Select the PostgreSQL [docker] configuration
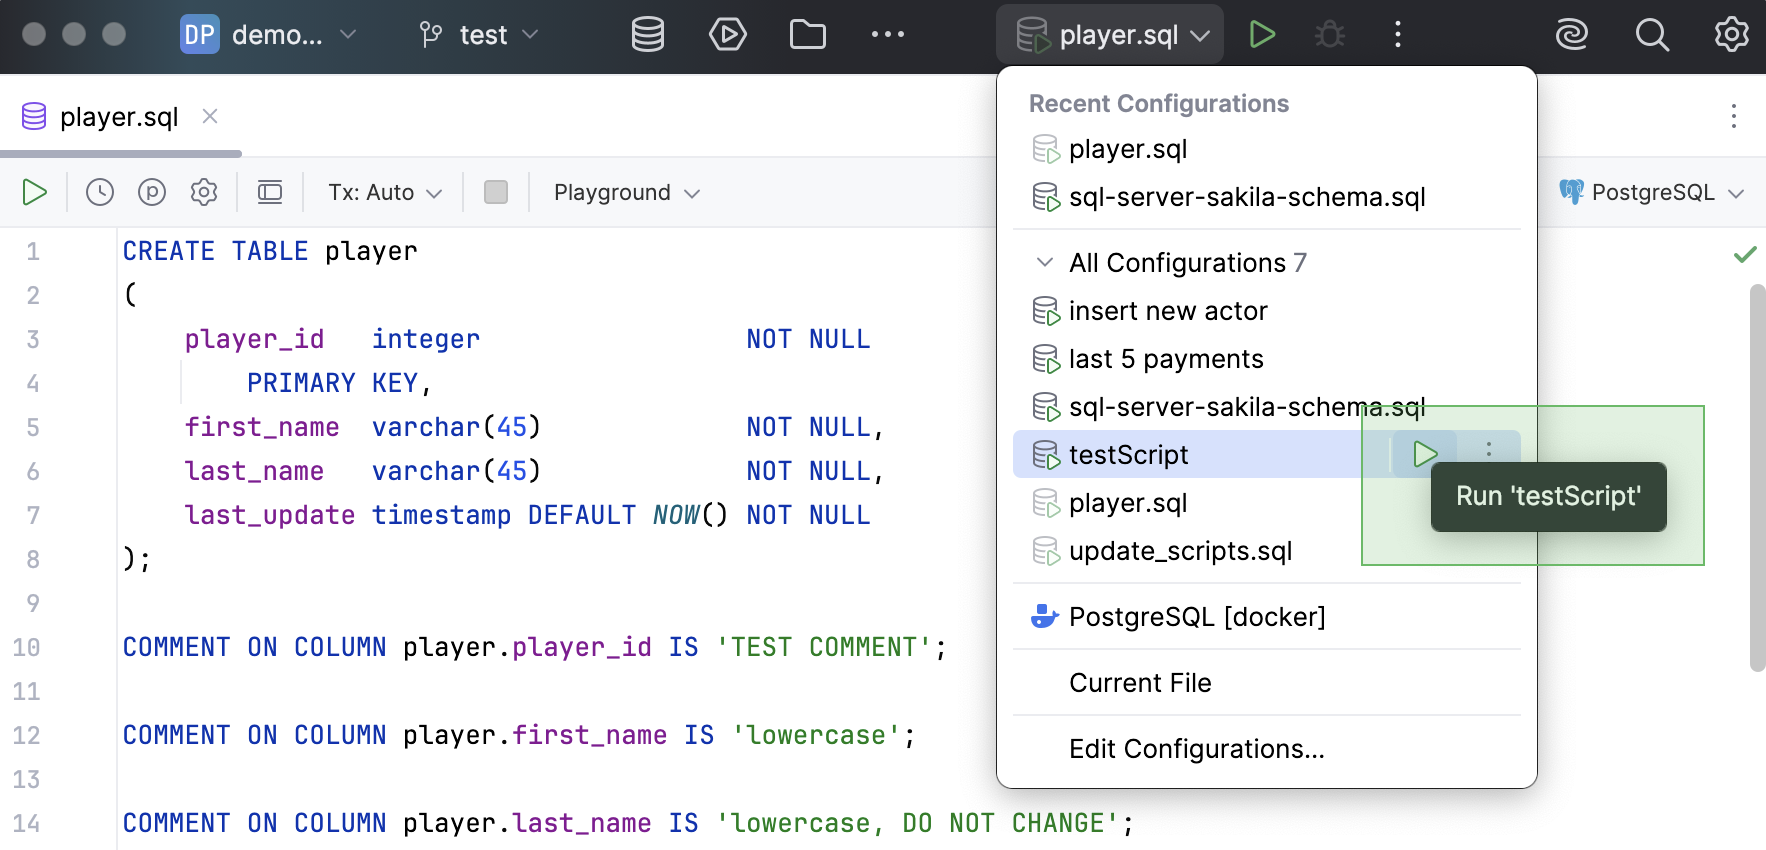 1196,617
